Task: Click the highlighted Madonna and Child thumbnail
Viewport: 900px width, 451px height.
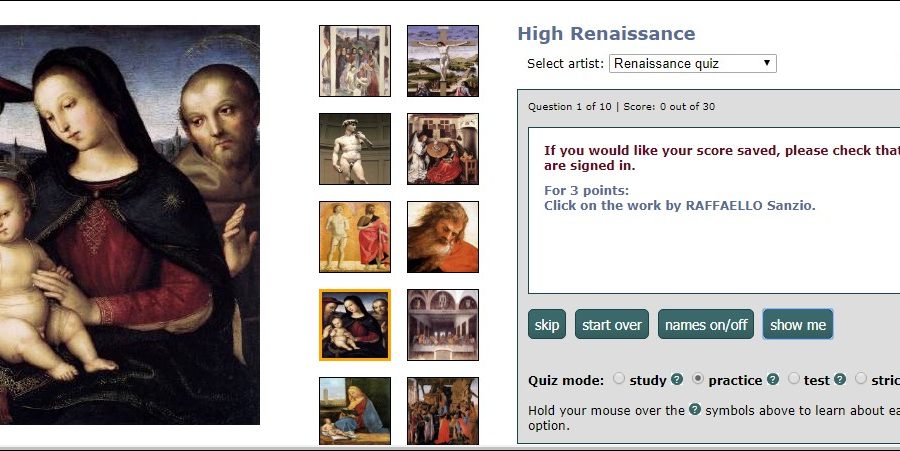Action: [355, 325]
